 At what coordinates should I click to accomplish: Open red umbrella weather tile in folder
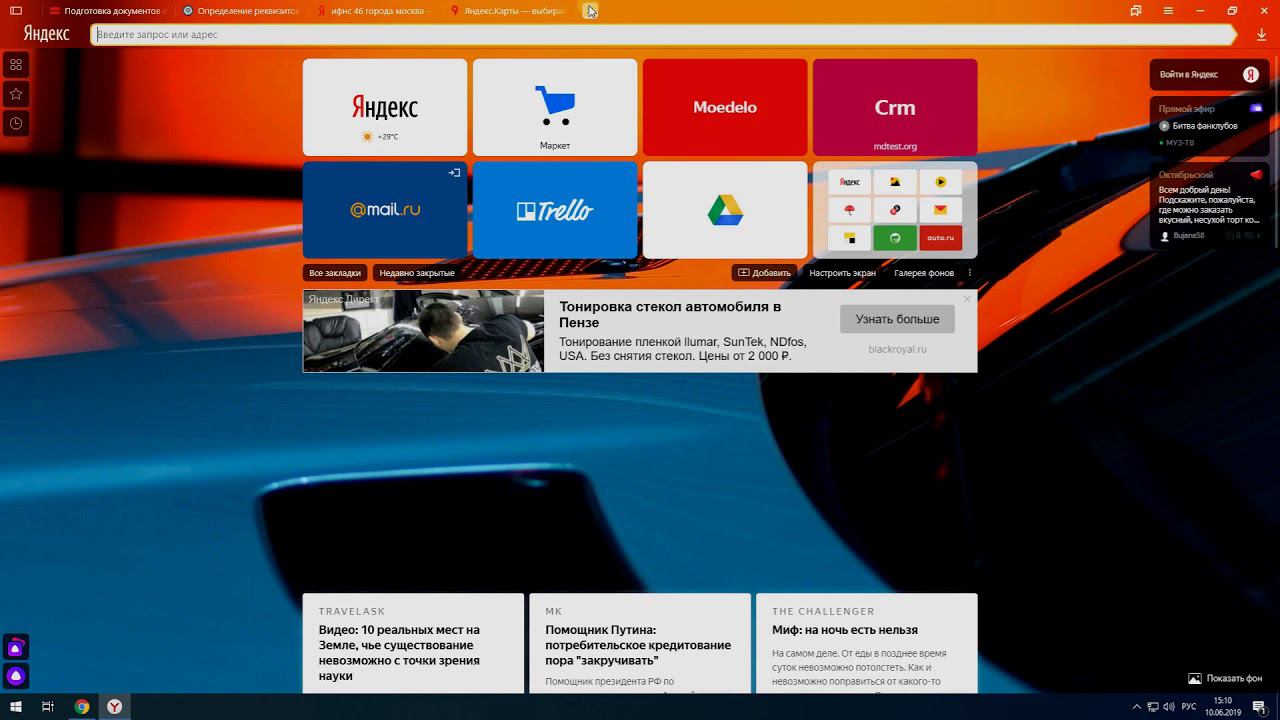click(849, 210)
